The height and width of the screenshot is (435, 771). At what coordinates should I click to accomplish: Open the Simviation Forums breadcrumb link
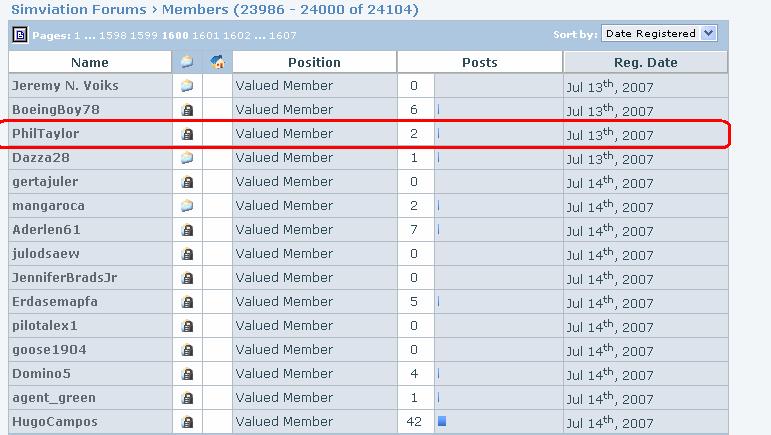72,10
